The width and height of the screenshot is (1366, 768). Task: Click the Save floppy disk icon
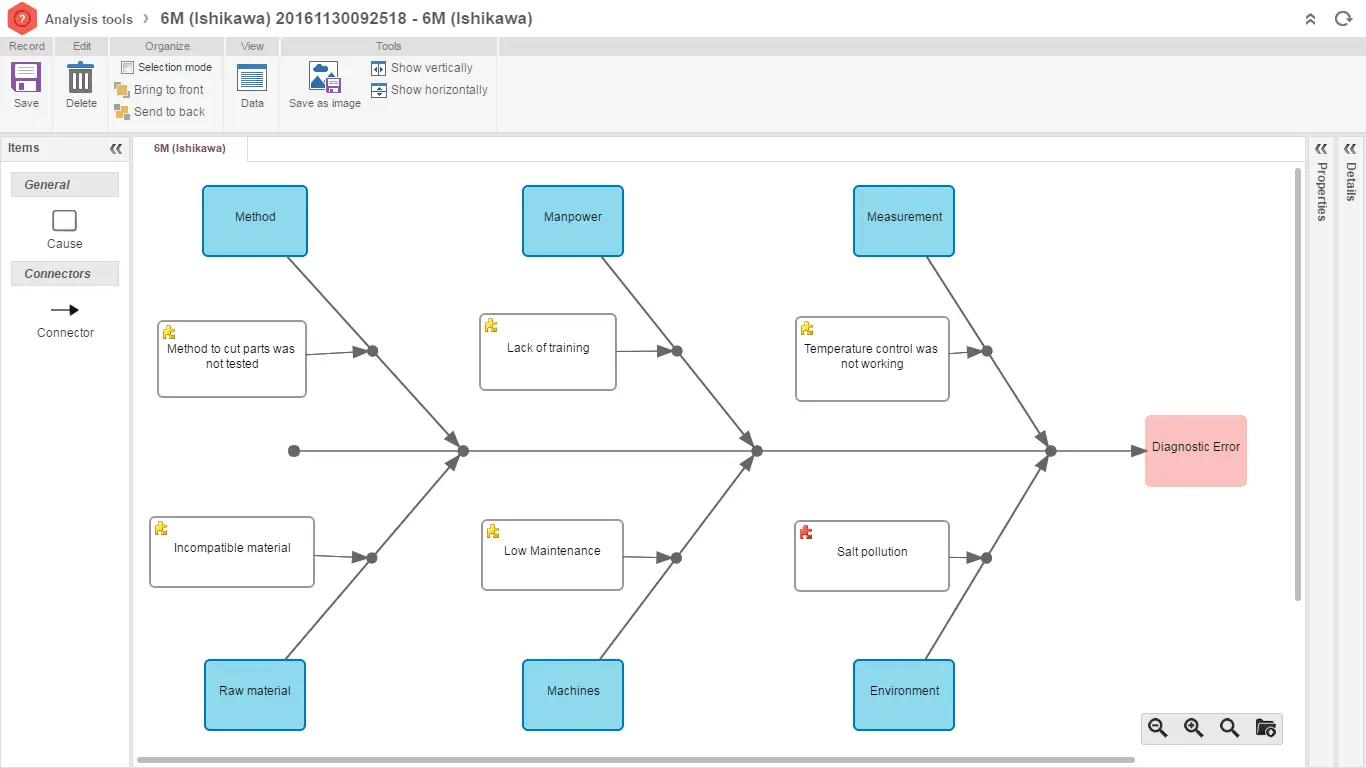tap(26, 77)
